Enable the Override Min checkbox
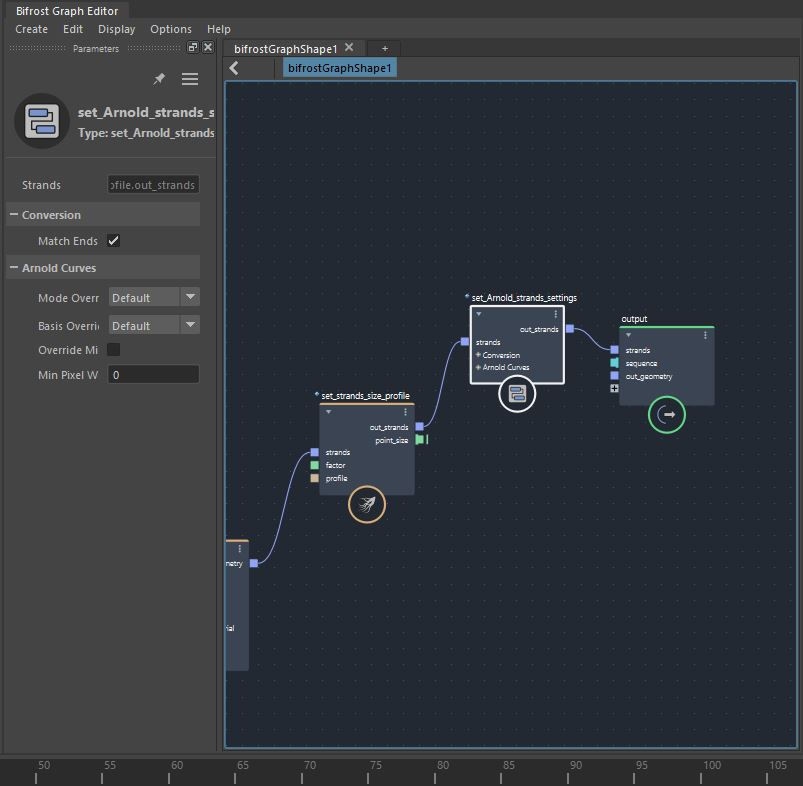 tap(114, 350)
